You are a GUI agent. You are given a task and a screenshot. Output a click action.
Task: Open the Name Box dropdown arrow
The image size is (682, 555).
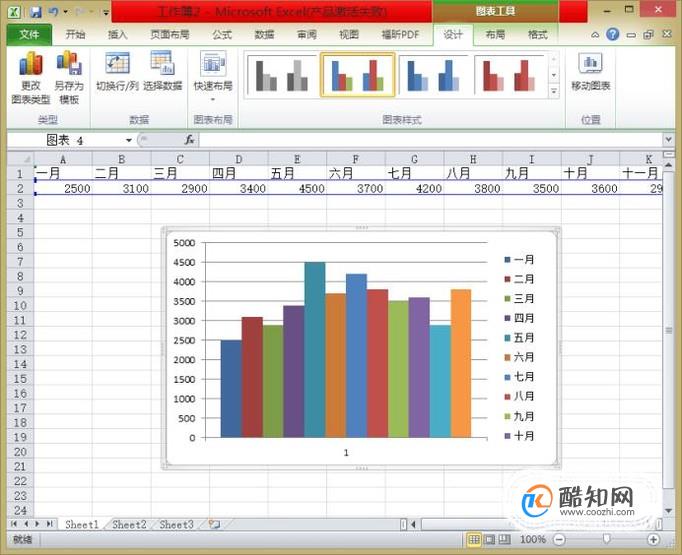[129, 140]
